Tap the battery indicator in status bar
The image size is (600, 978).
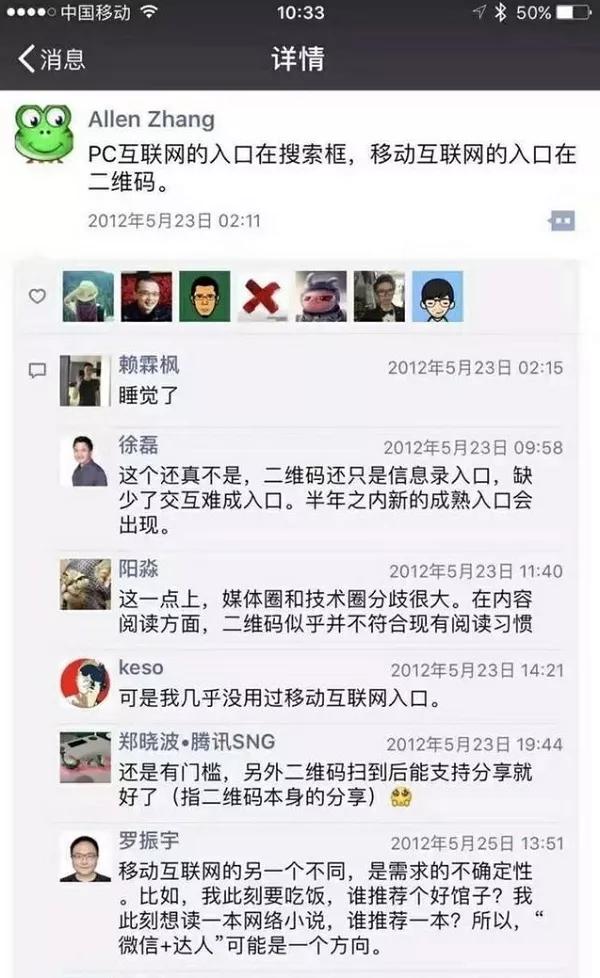tap(573, 12)
